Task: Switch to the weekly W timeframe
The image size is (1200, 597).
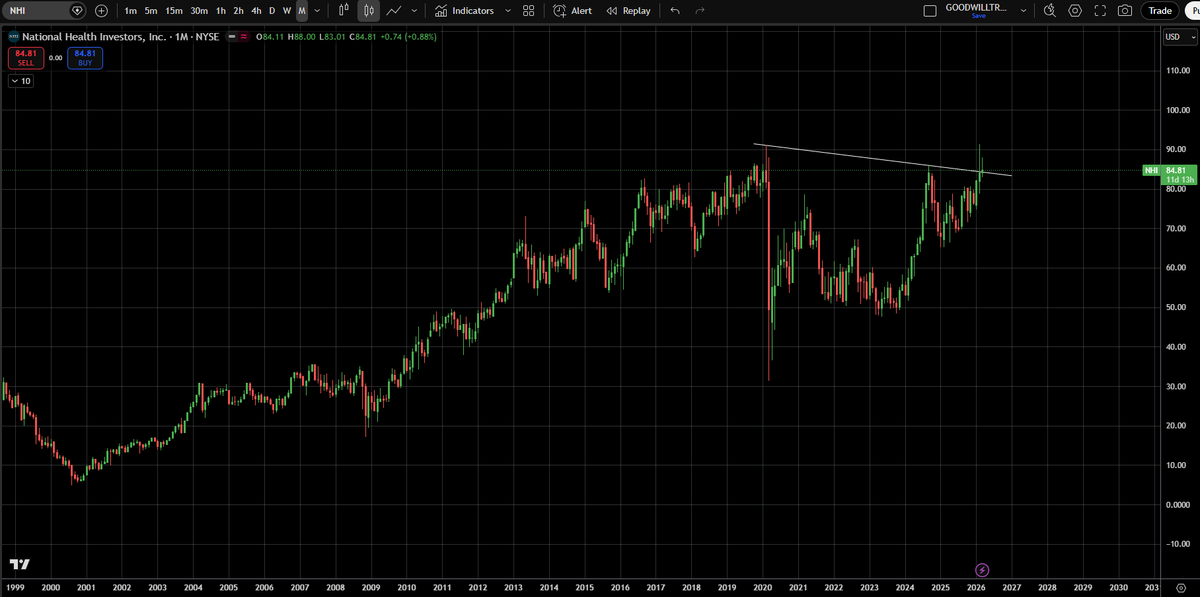Action: (x=287, y=10)
